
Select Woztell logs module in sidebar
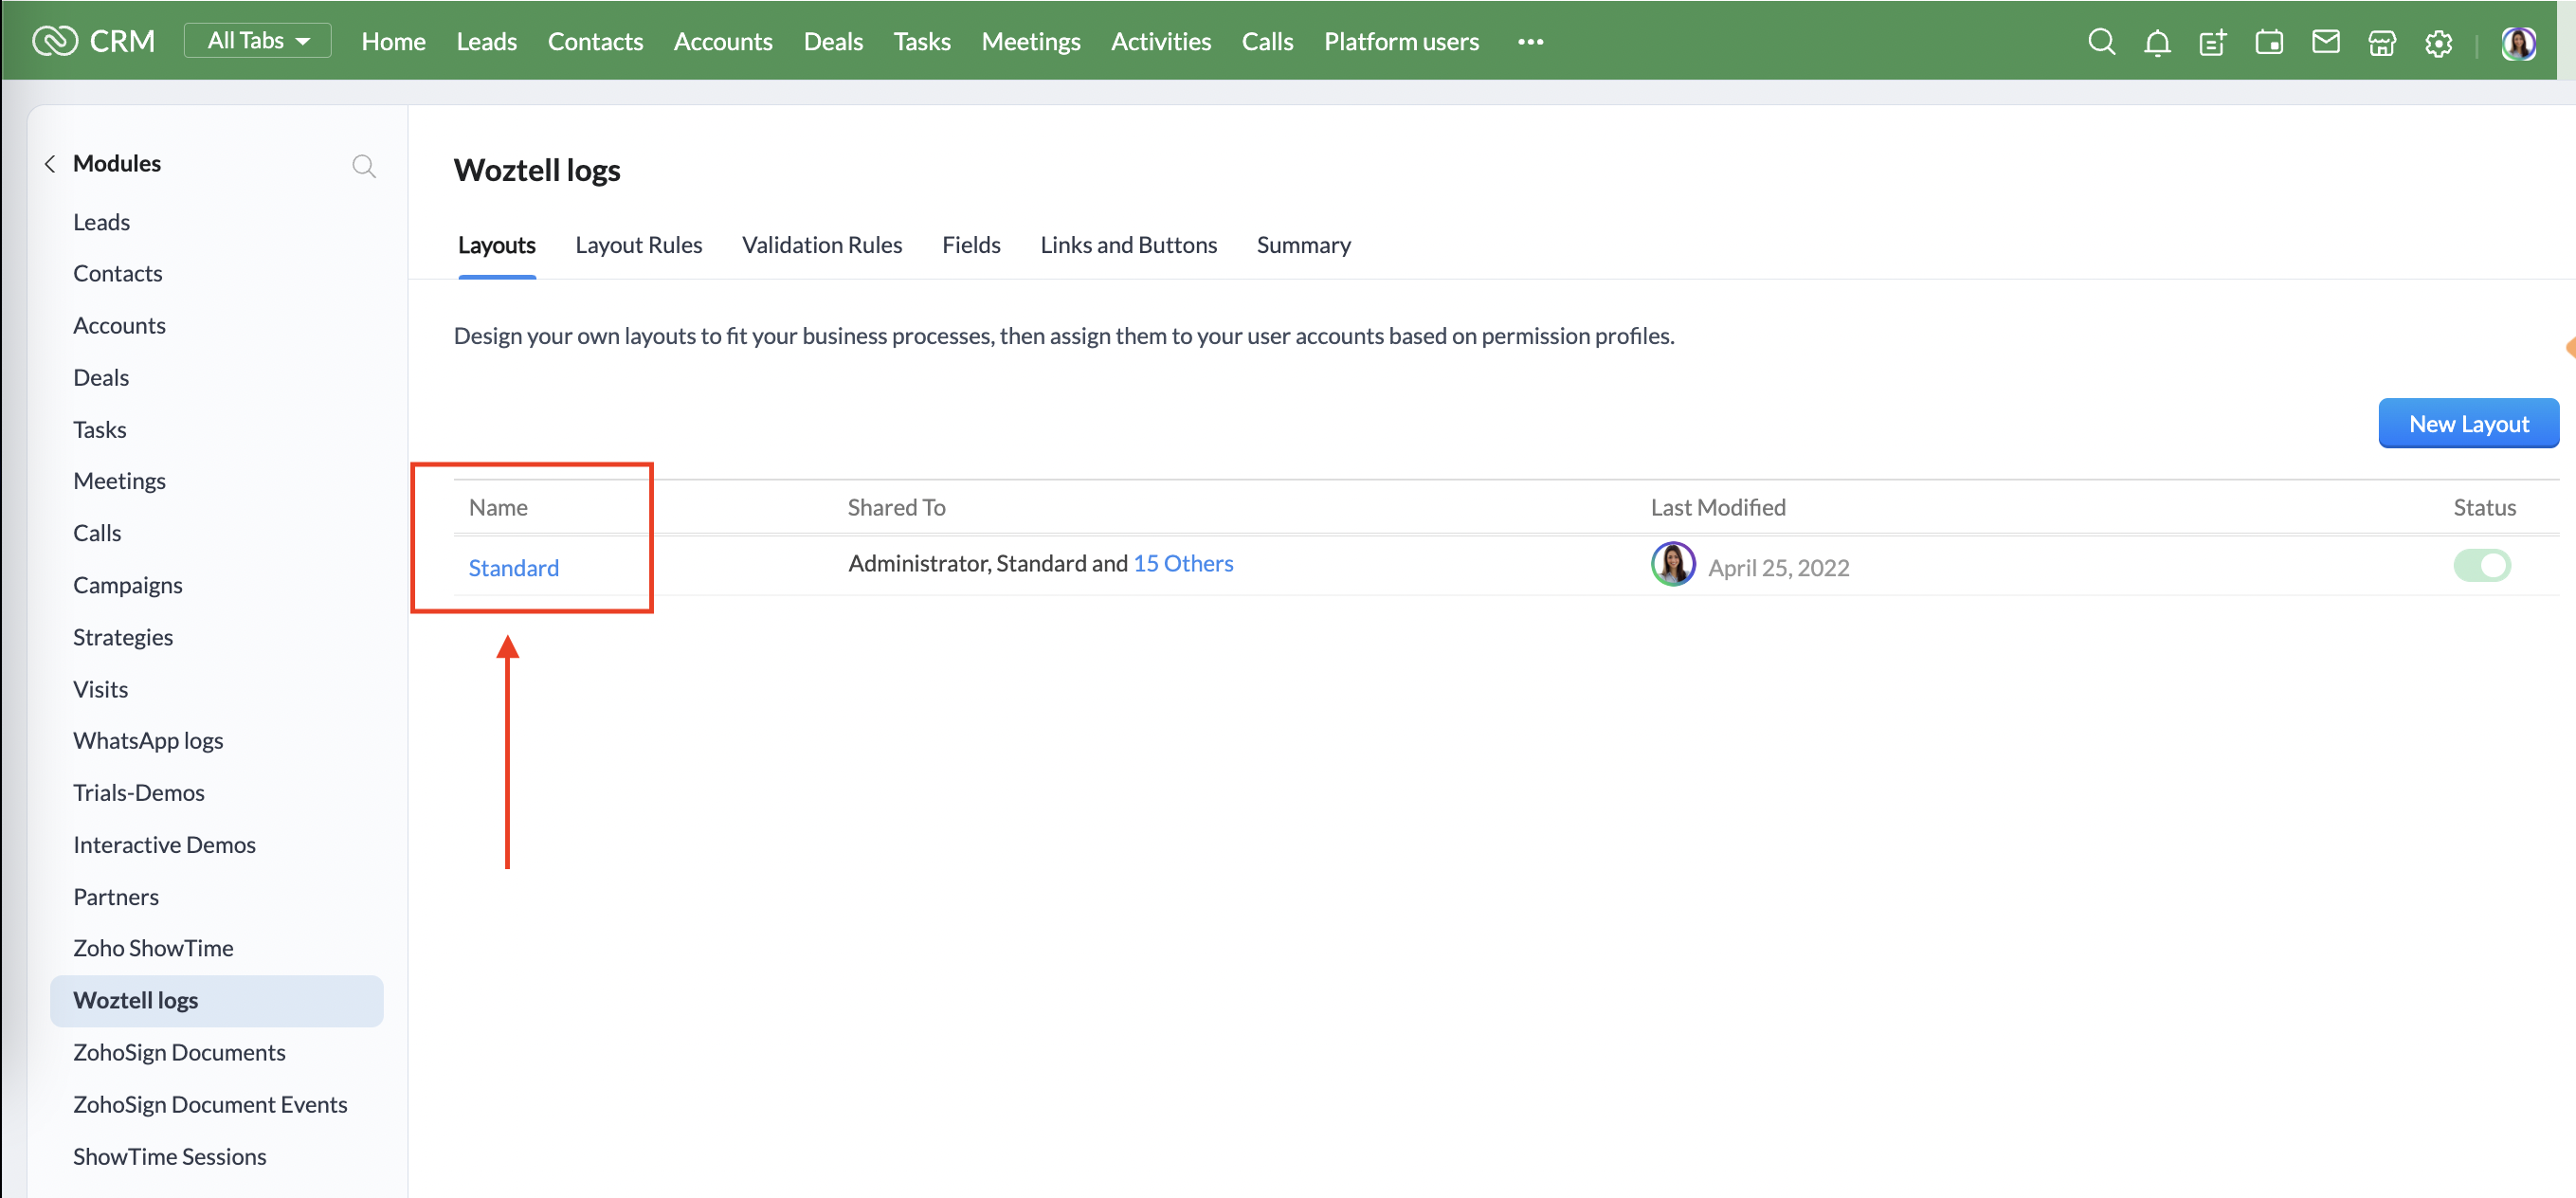216,1000
